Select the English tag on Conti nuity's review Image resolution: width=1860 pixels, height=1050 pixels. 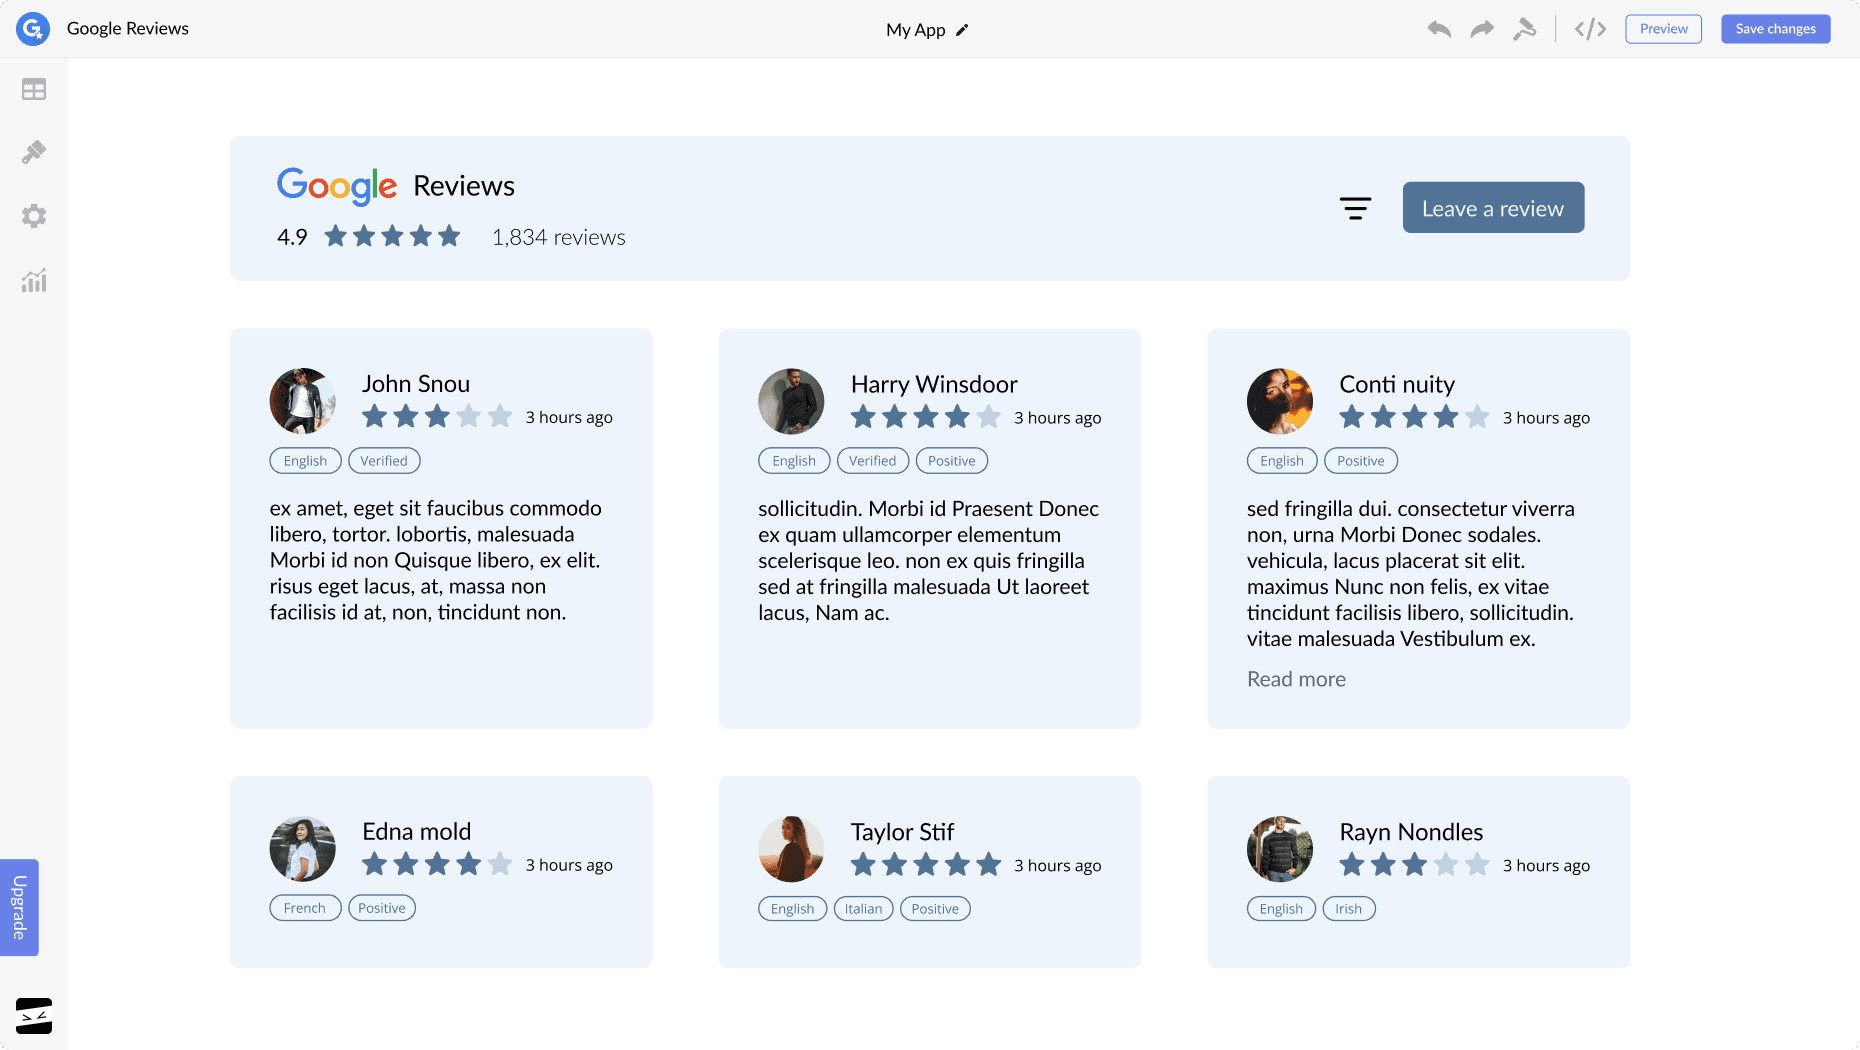pos(1282,461)
